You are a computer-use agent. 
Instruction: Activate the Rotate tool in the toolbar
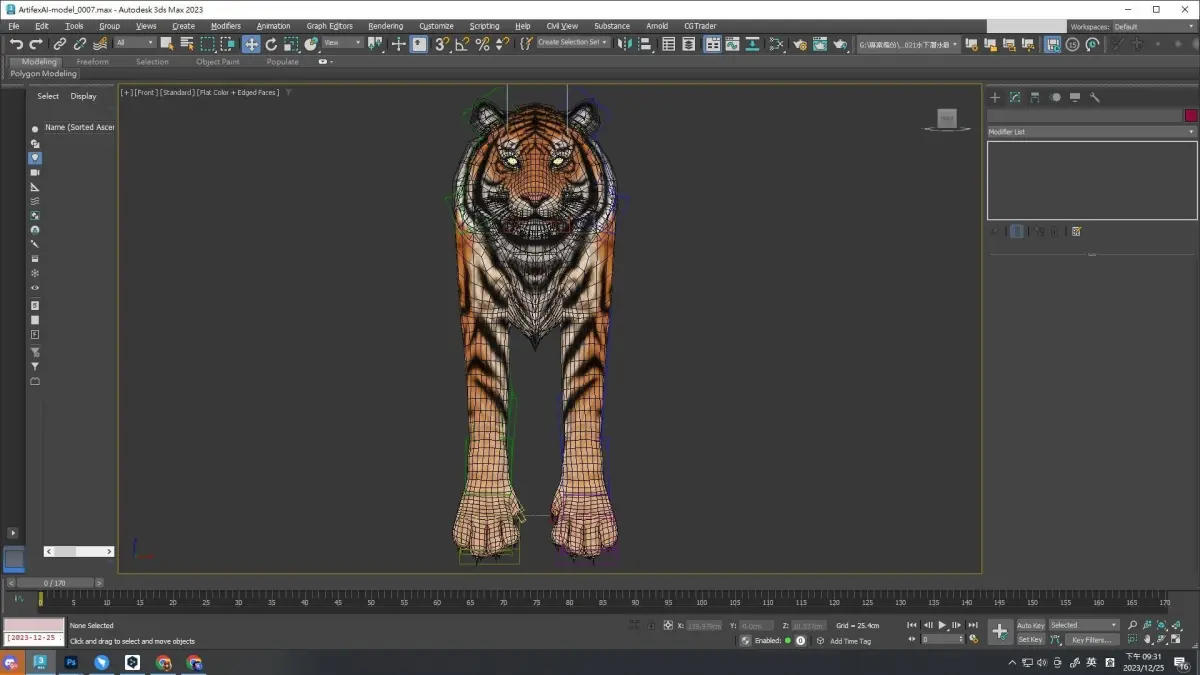click(x=271, y=44)
